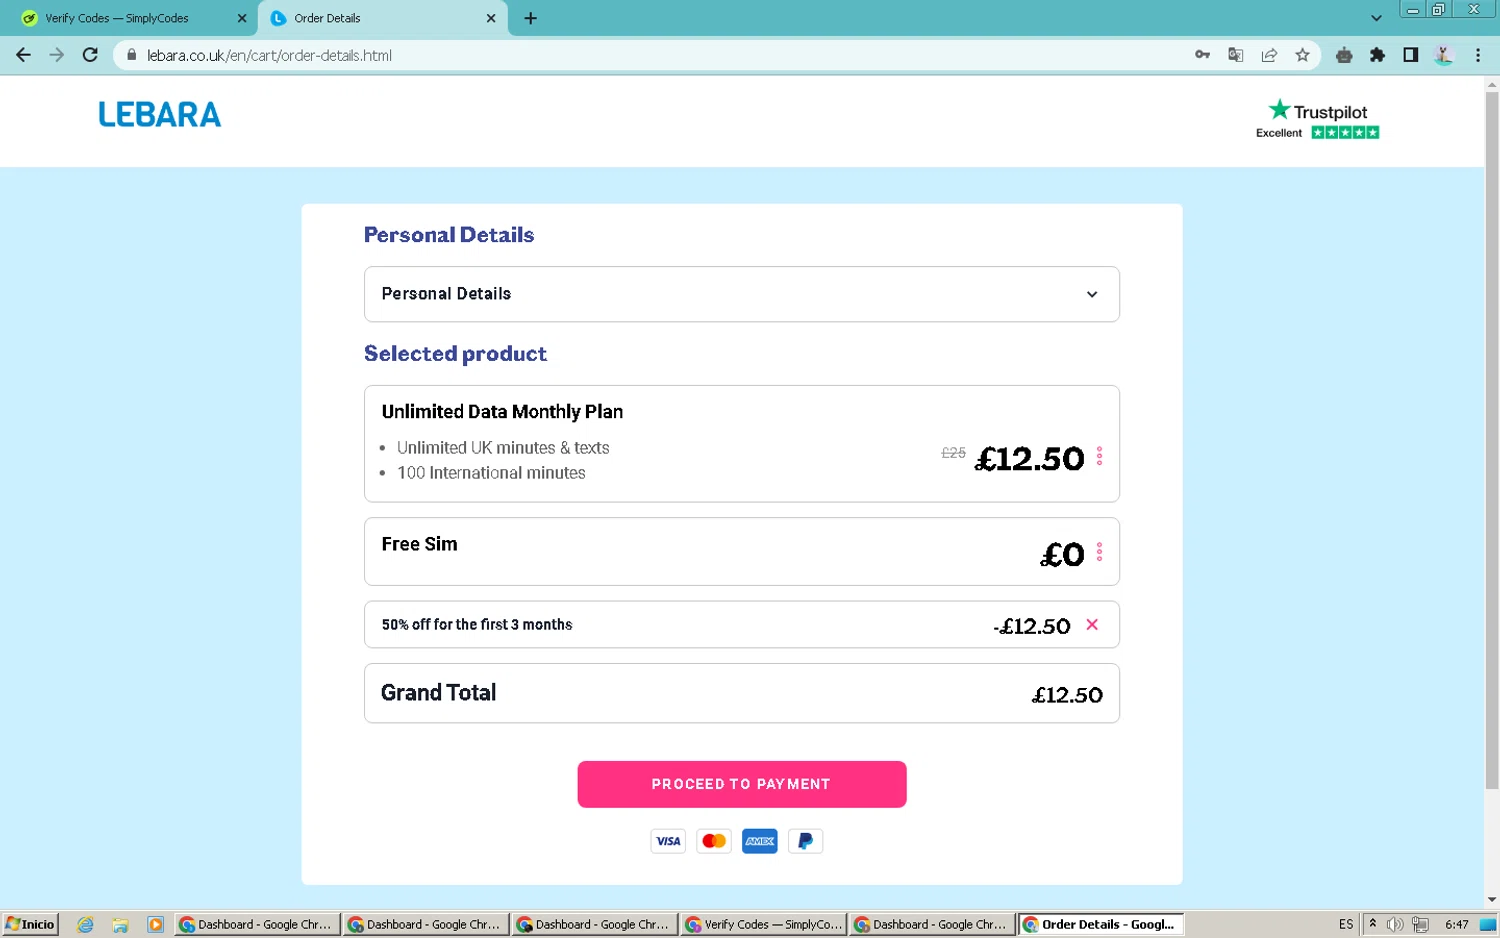
Task: Click the Inicio start button
Action: click(30, 924)
